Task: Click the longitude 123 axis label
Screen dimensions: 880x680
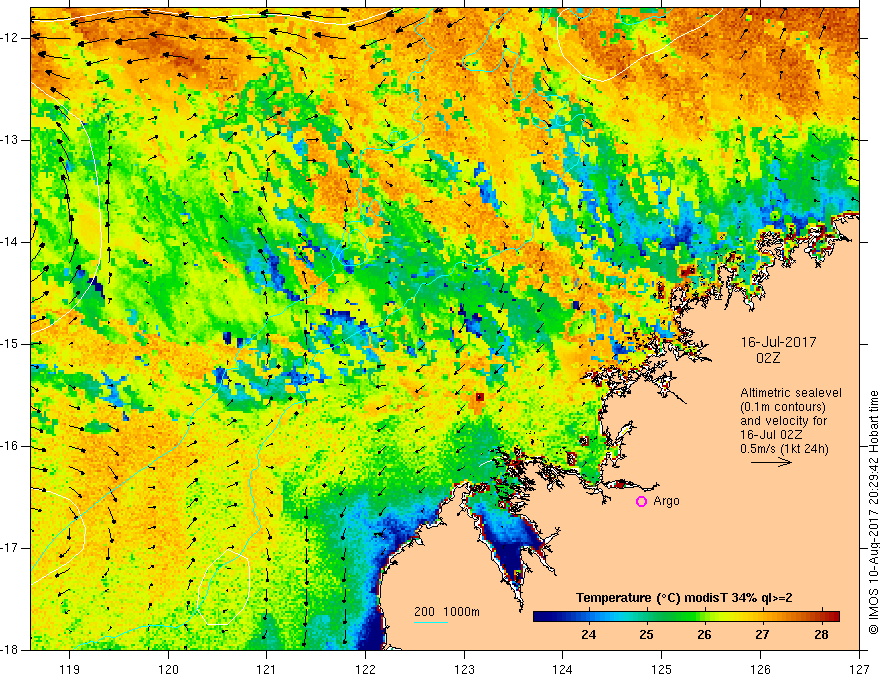Action: [x=464, y=669]
